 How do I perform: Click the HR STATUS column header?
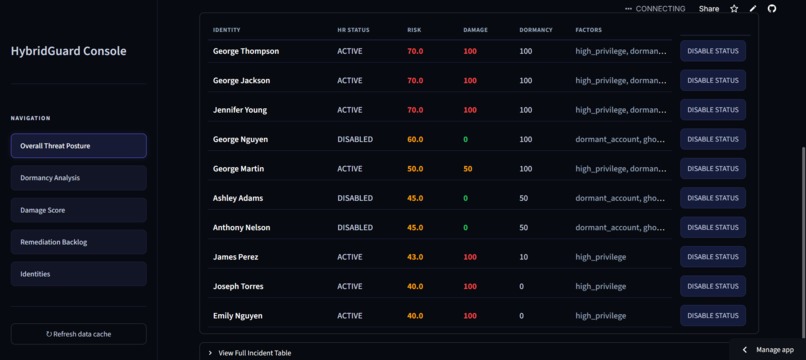coord(353,30)
